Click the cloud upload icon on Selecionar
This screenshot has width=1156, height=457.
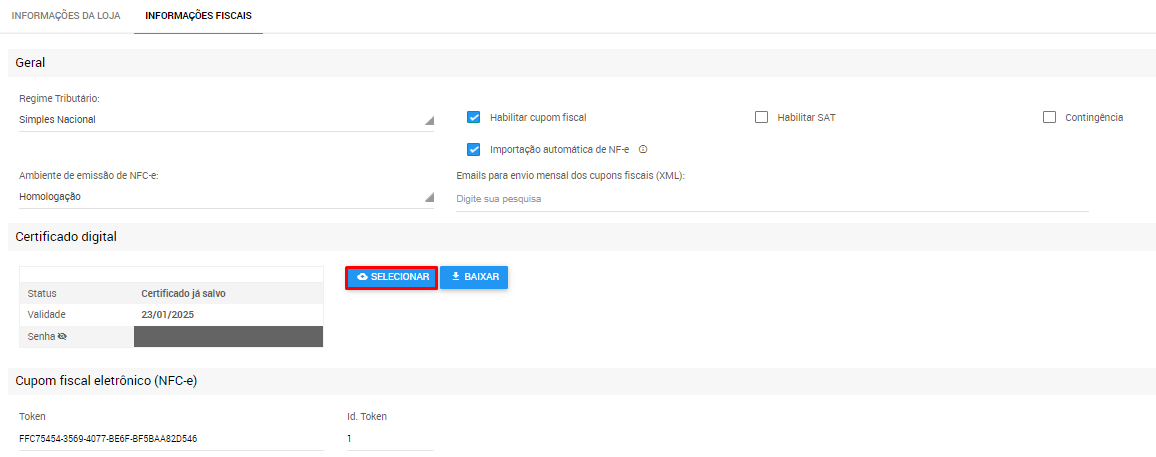click(x=362, y=277)
